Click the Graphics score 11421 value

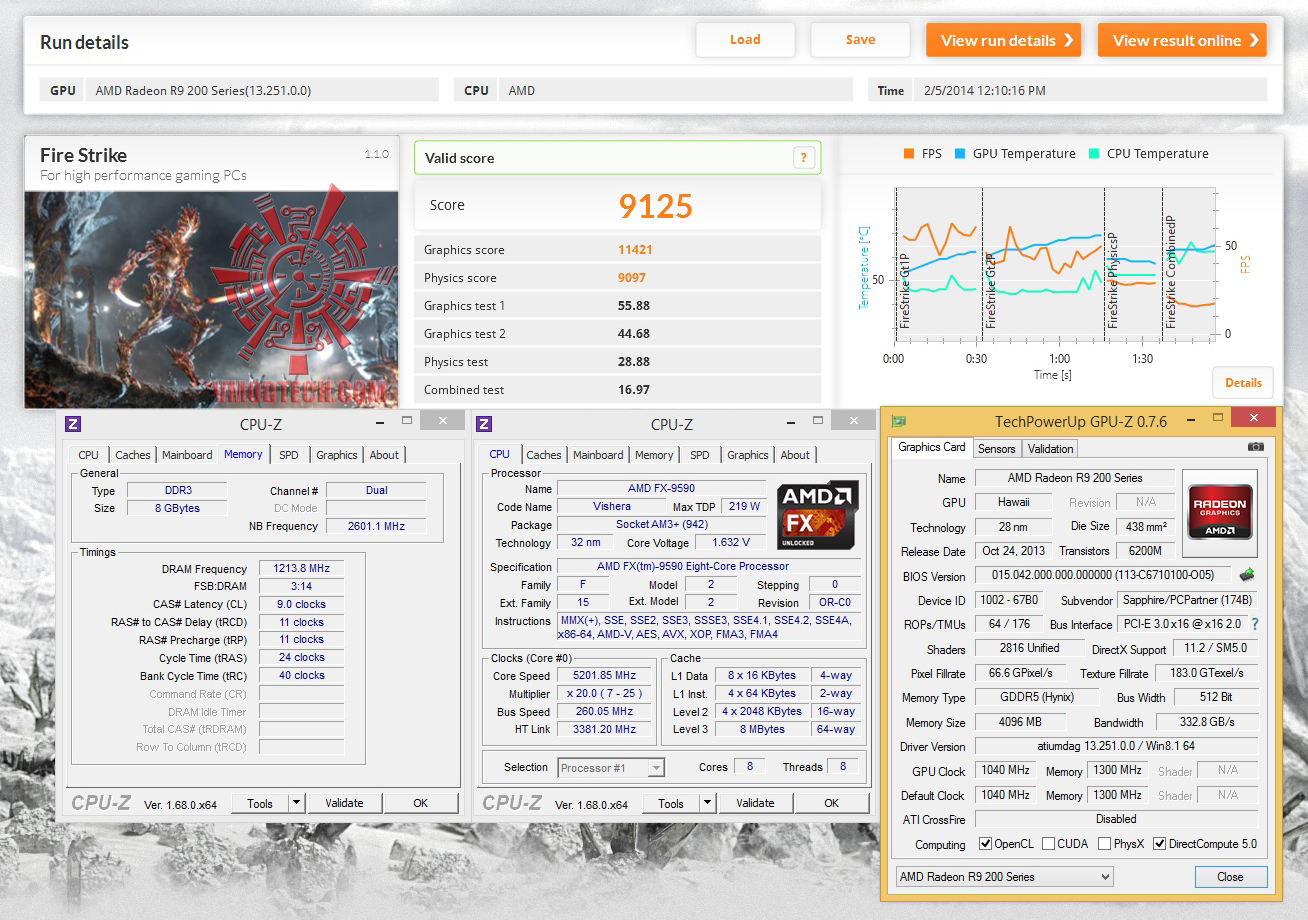[635, 250]
